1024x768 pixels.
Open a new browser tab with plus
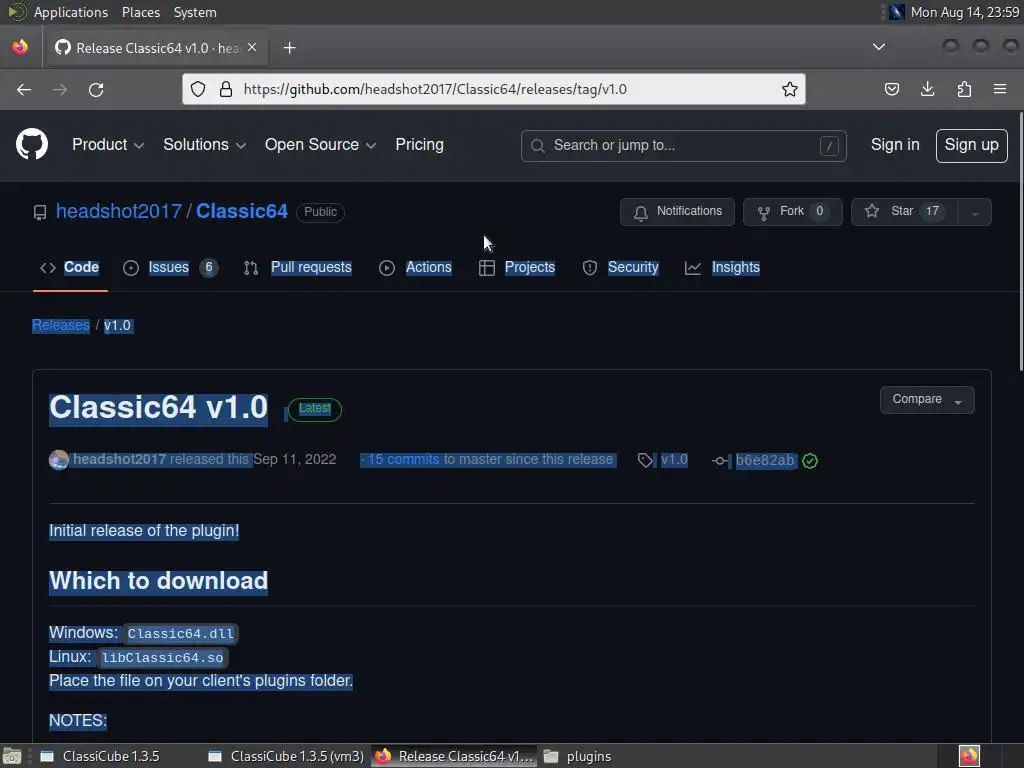coord(289,48)
